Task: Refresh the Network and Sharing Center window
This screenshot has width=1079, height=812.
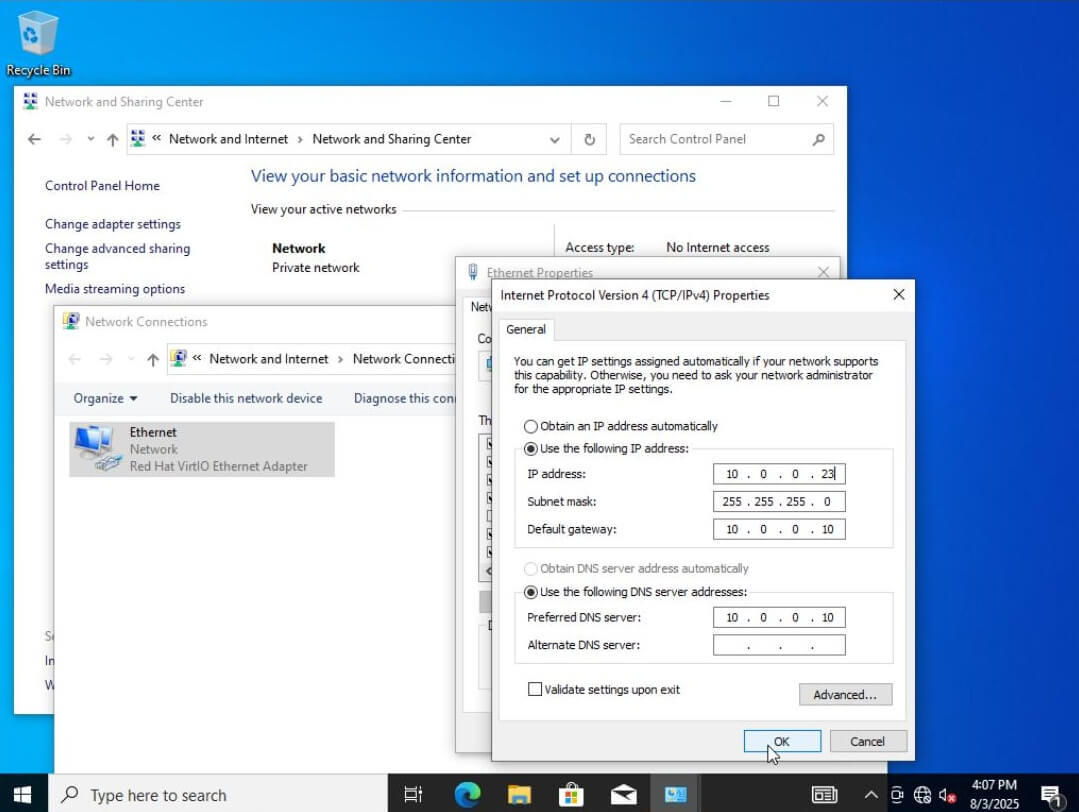Action: click(590, 140)
